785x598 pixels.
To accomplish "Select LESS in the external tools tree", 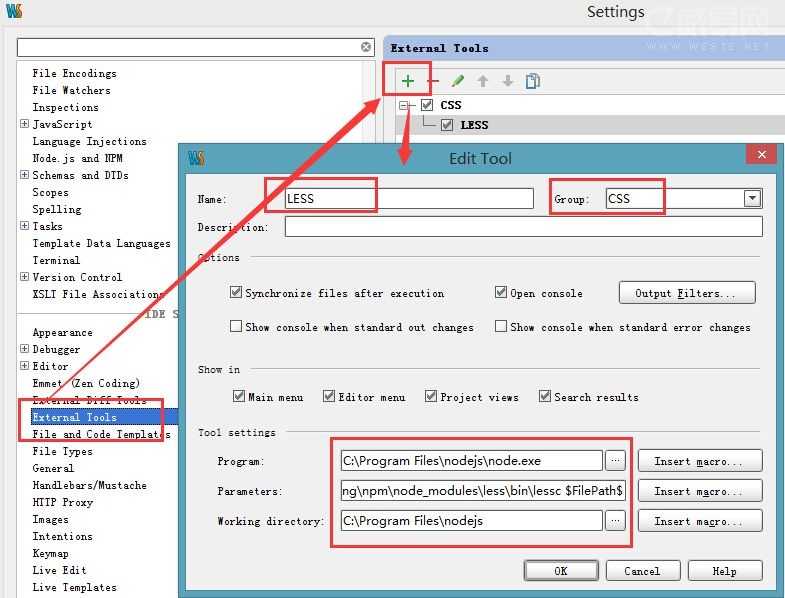I will tap(474, 125).
